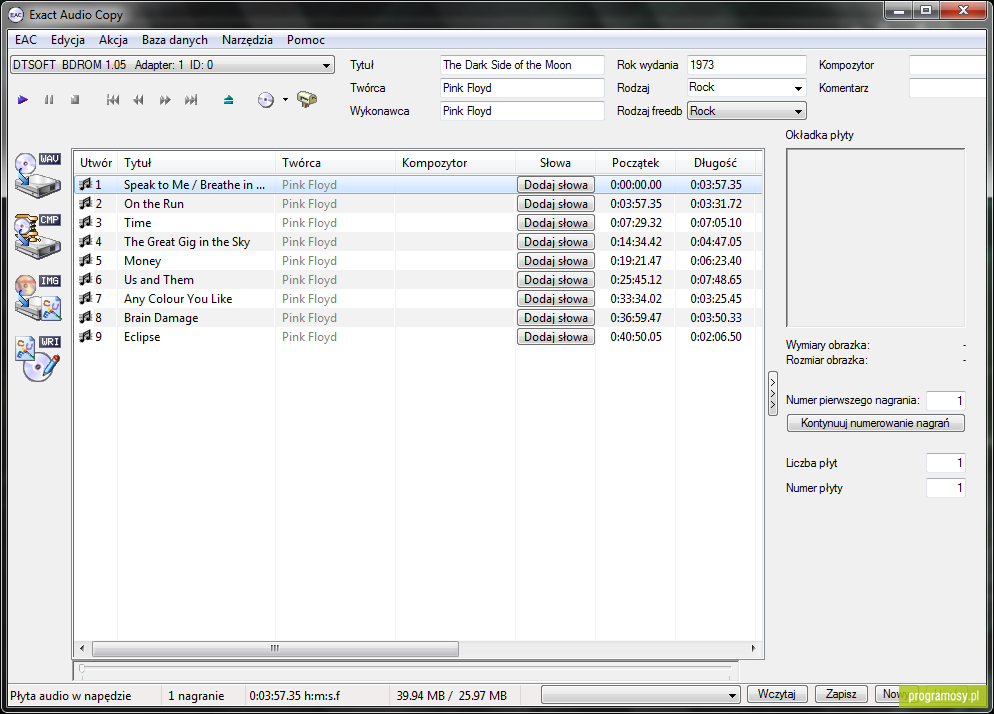The image size is (994, 714).
Task: Open the drive selection dropdown DTSOFT BDROM
Action: [172, 65]
